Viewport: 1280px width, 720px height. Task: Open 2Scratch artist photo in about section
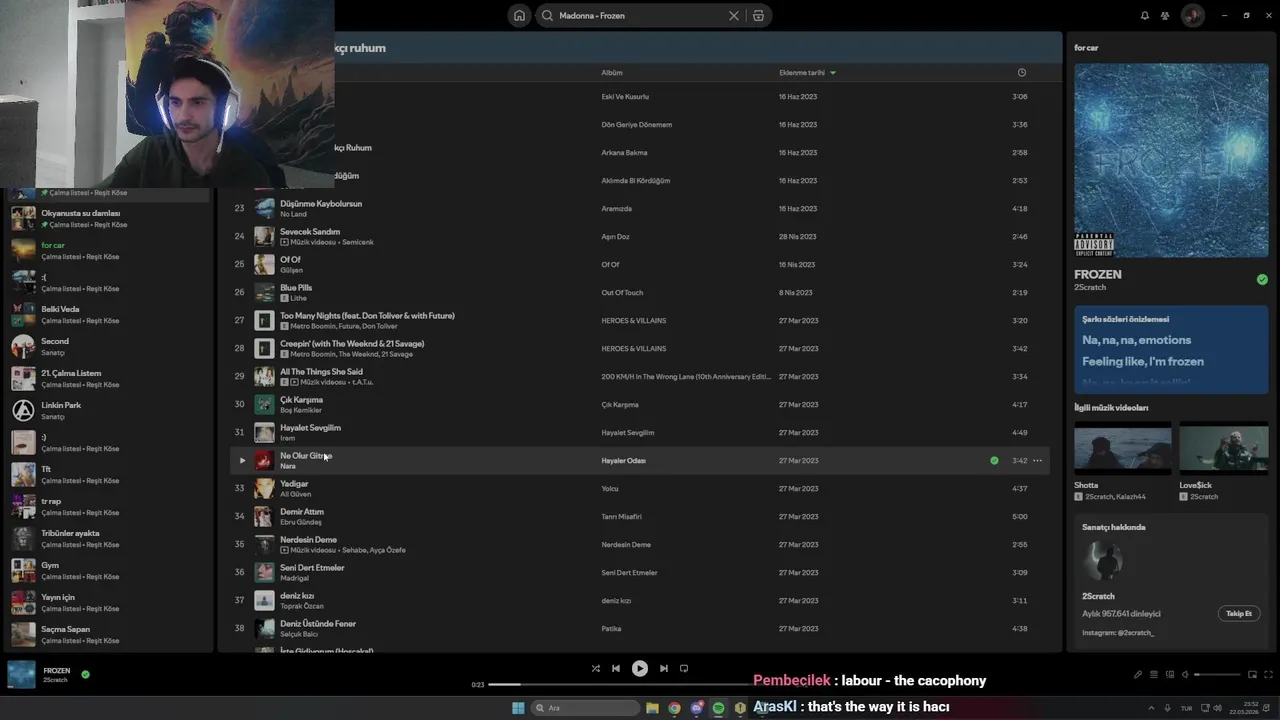pos(1103,562)
